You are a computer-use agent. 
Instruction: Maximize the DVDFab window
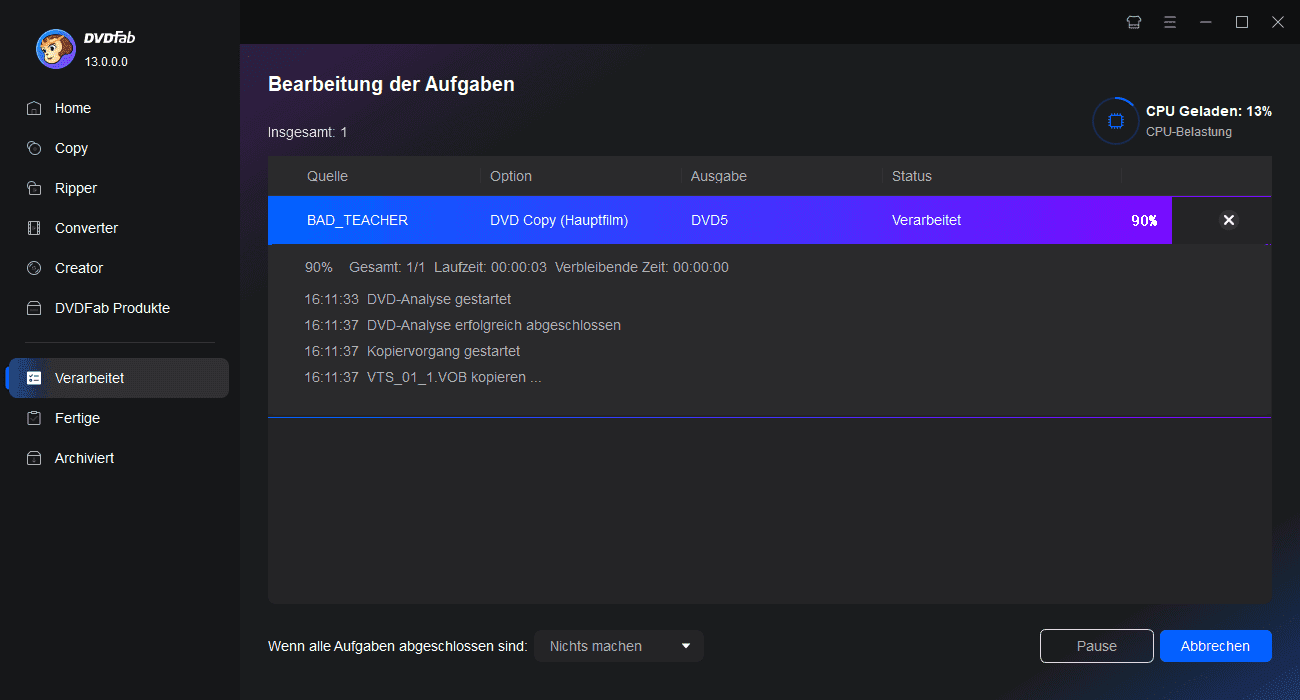(x=1242, y=22)
